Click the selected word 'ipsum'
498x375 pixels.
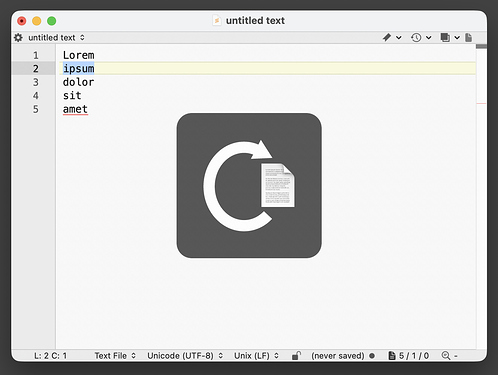[x=79, y=69]
